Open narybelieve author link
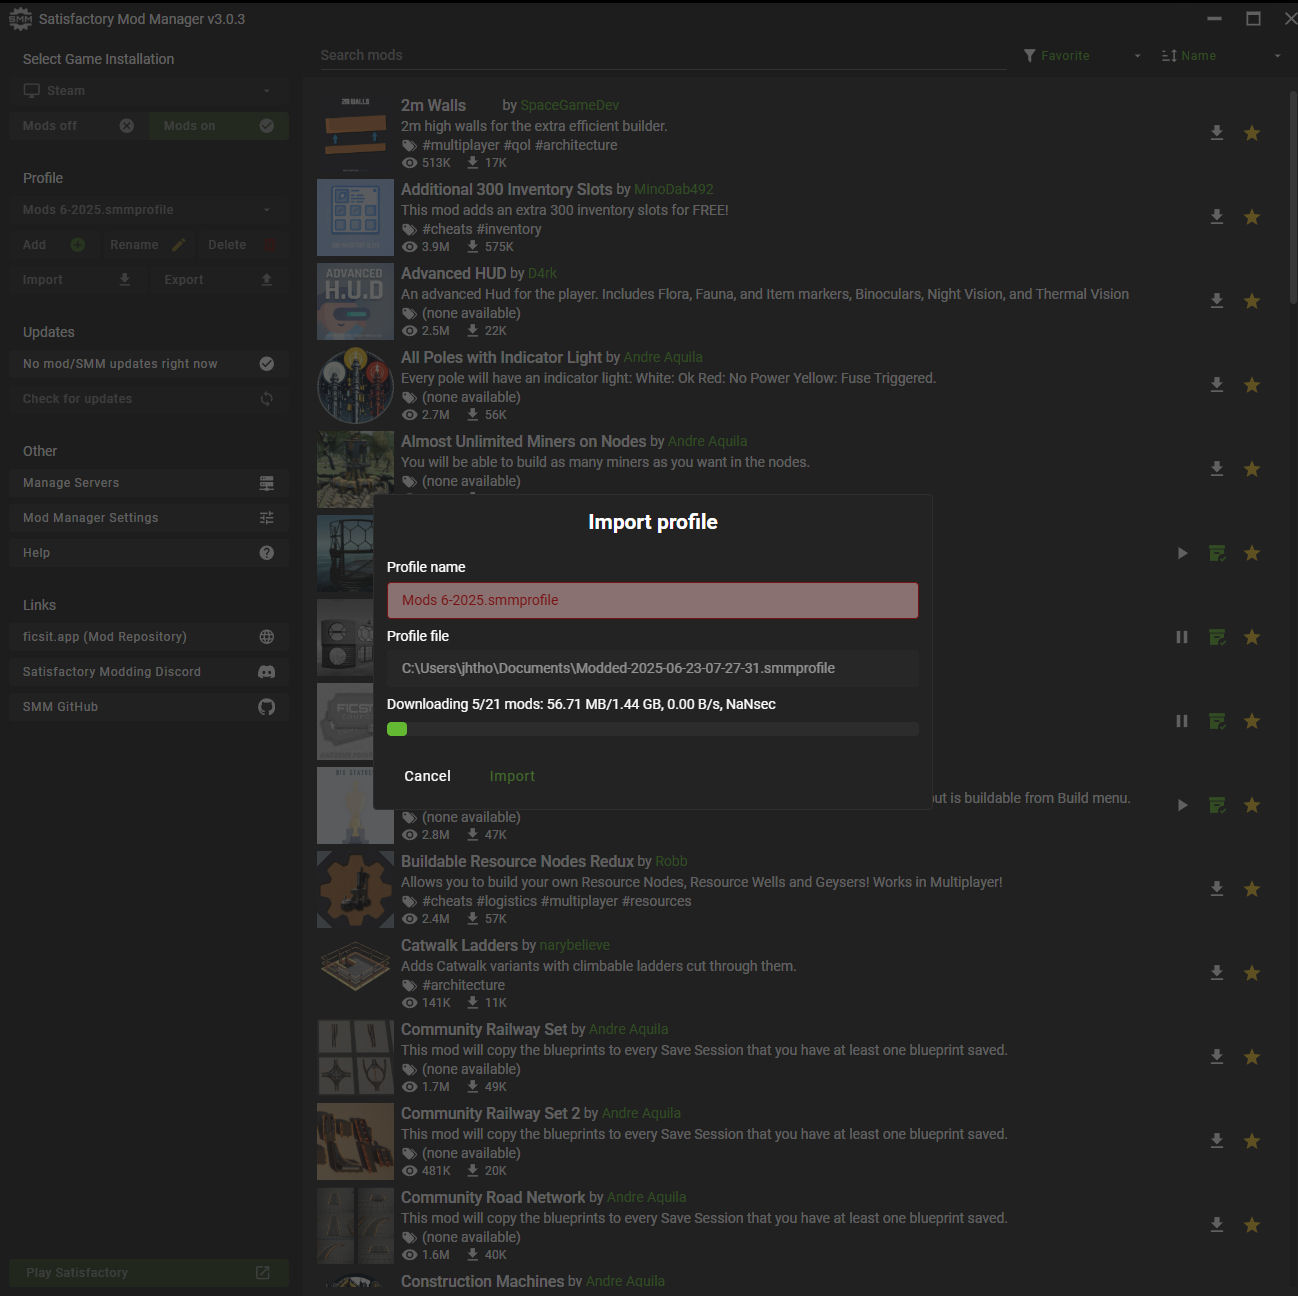This screenshot has width=1298, height=1296. pyautogui.click(x=574, y=945)
